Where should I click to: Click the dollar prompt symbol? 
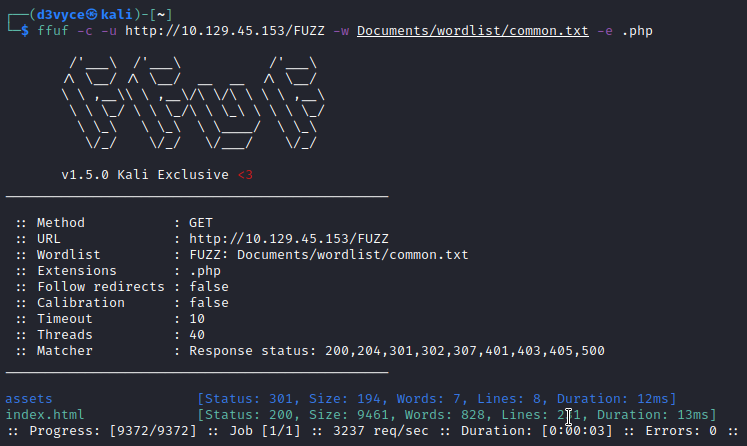pos(25,32)
